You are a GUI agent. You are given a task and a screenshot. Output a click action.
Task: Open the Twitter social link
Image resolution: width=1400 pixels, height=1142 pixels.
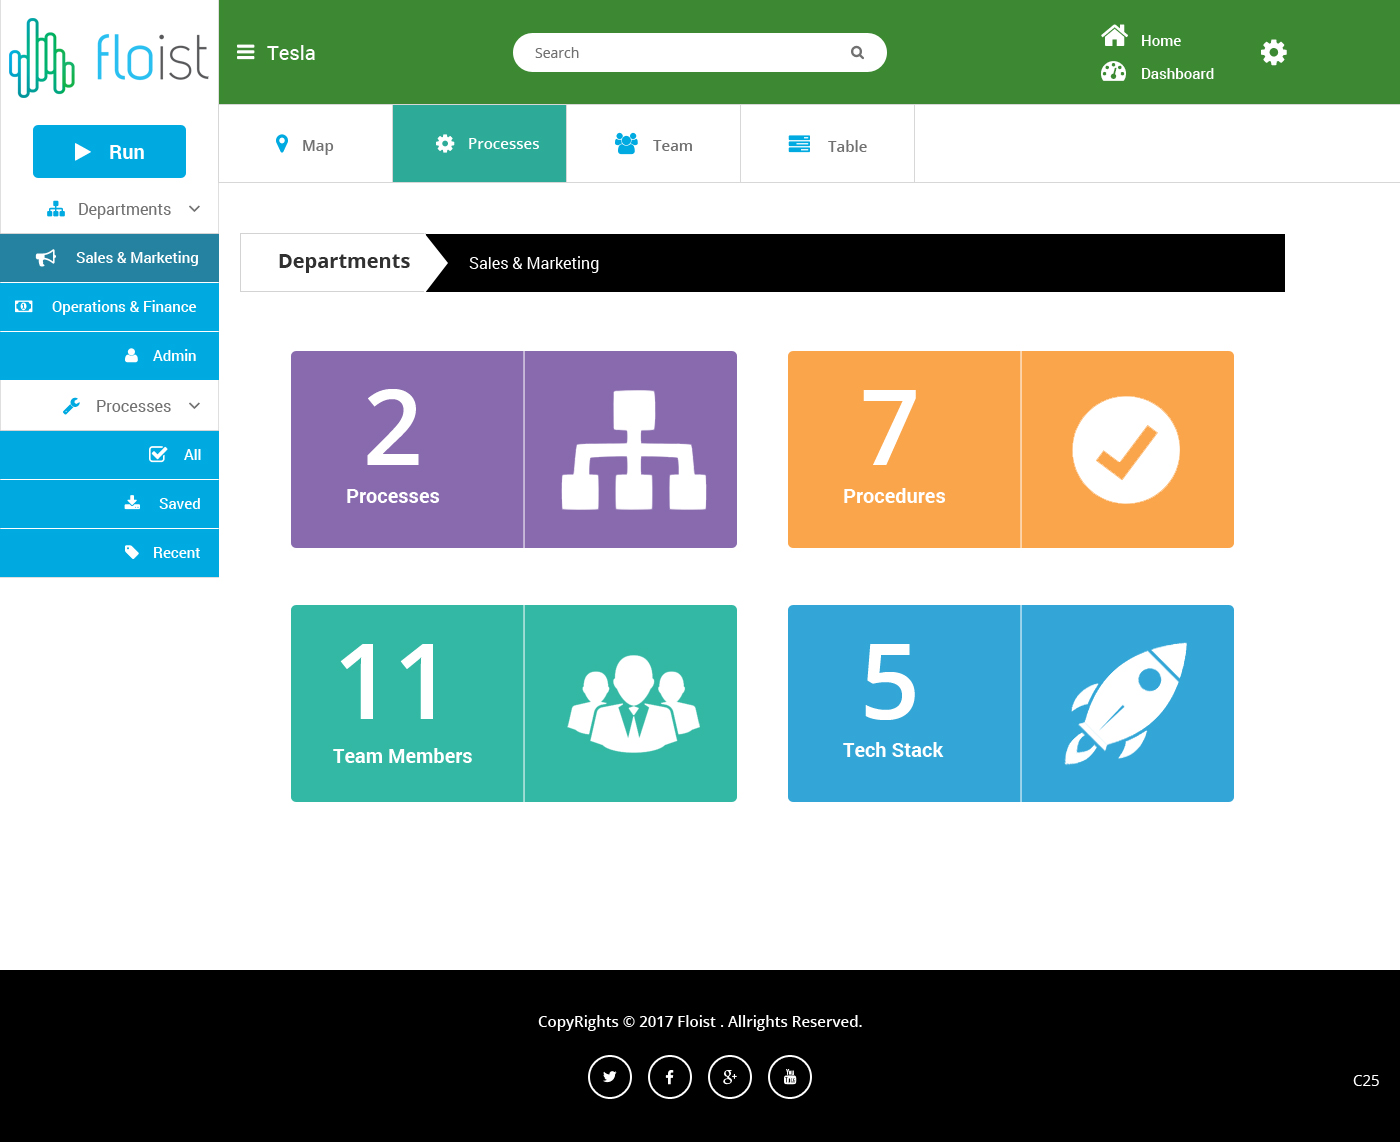point(610,1077)
